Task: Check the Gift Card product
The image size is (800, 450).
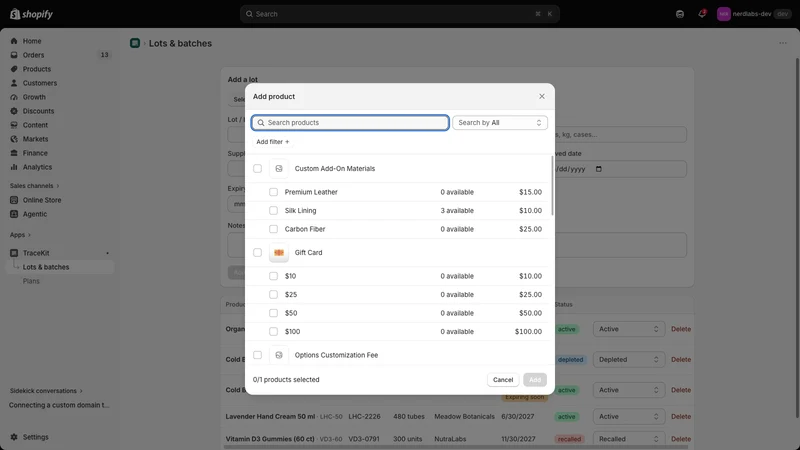Action: [258, 253]
